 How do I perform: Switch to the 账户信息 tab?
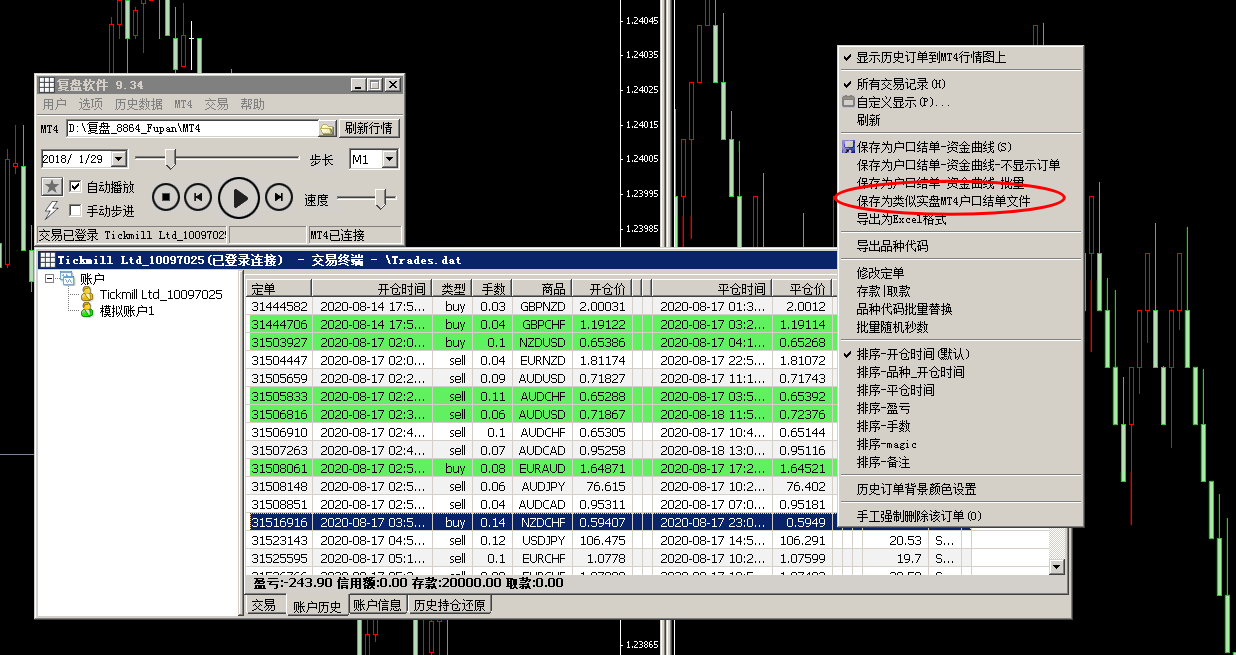pos(378,605)
